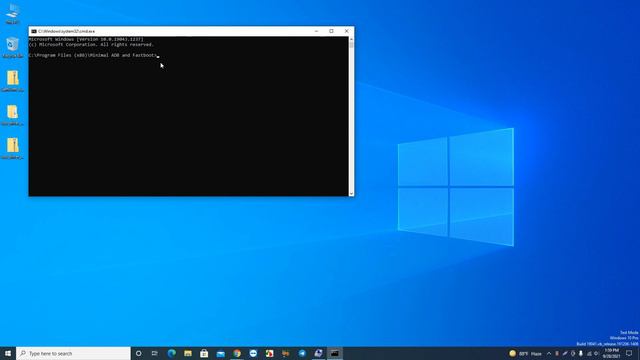Viewport: 640px width, 360px height.
Task: Open the This PC desktop icon
Action: point(12,13)
